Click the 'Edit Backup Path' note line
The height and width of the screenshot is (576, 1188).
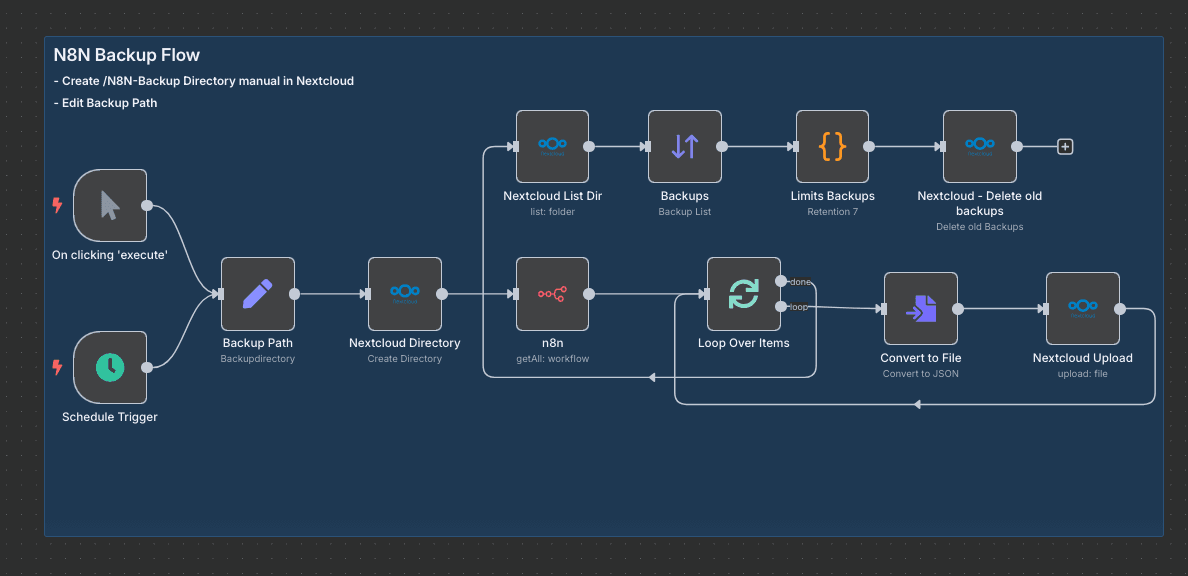click(x=105, y=102)
